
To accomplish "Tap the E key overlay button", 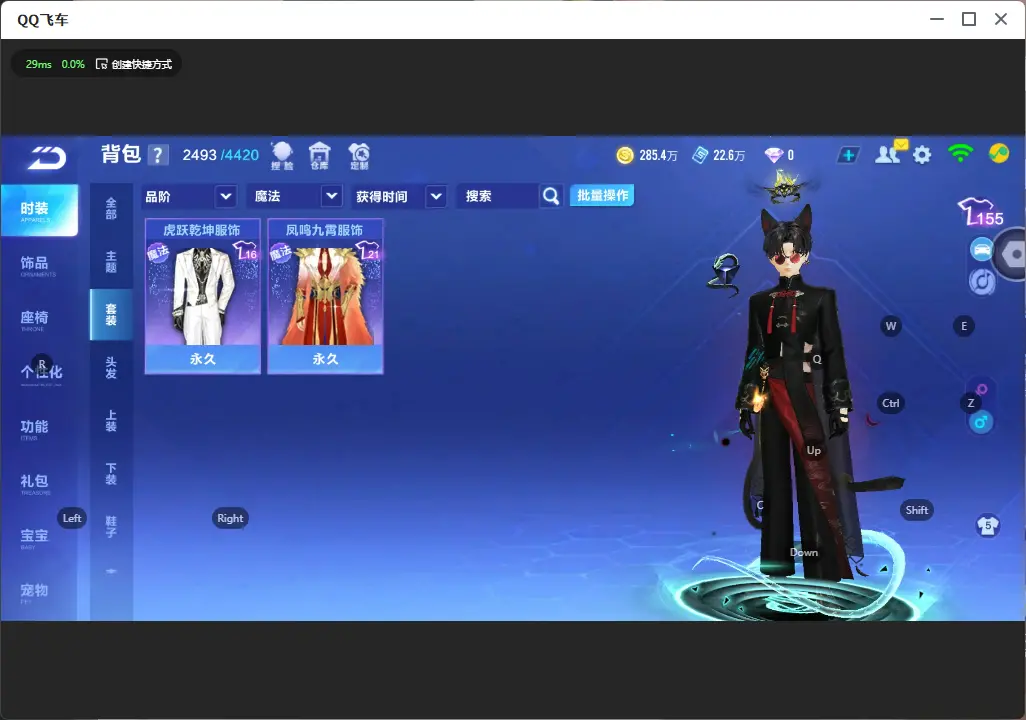I will 963,326.
